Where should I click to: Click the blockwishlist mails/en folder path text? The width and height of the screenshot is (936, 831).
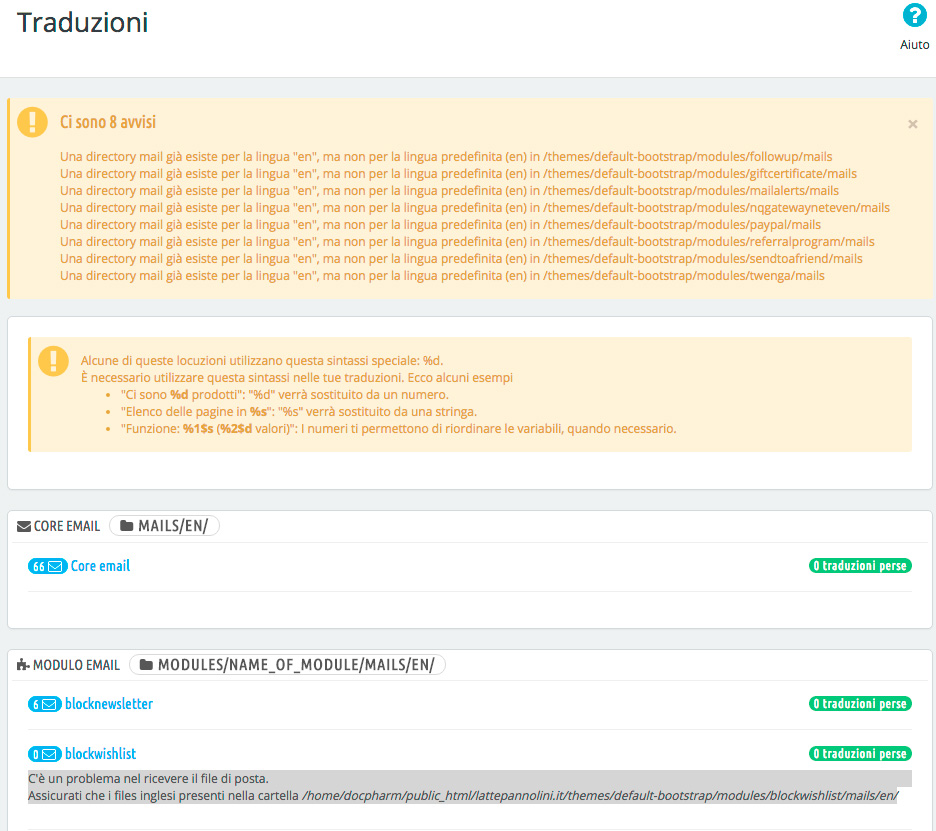600,796
